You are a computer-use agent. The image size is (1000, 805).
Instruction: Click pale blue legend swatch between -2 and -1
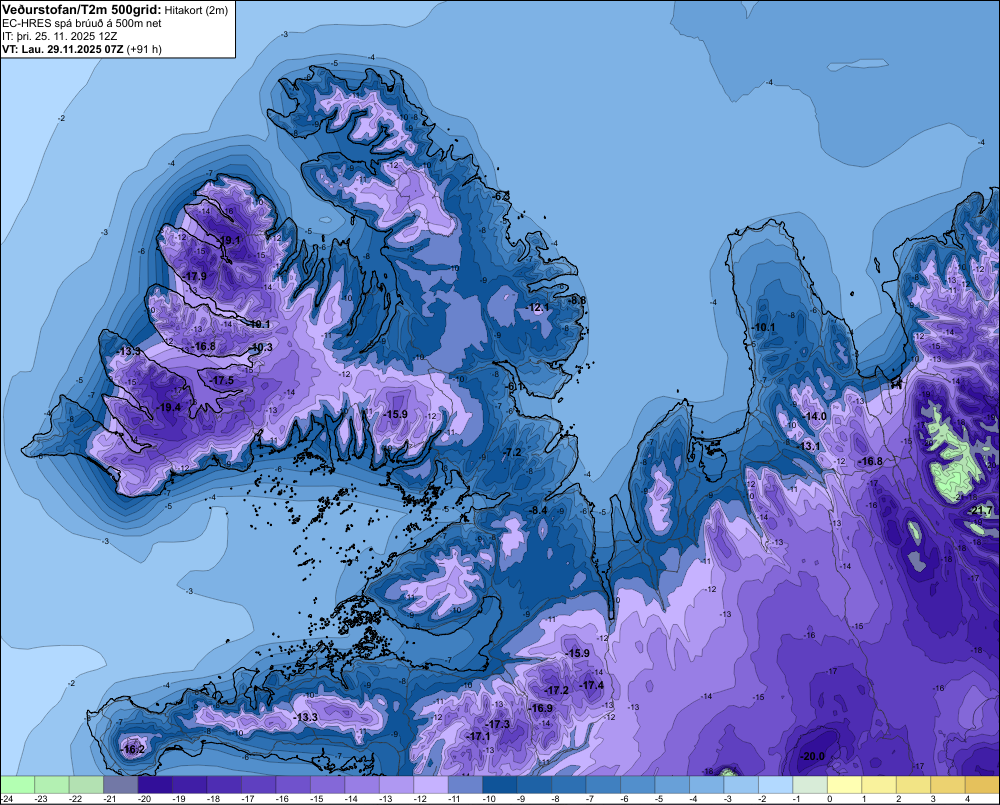776,784
